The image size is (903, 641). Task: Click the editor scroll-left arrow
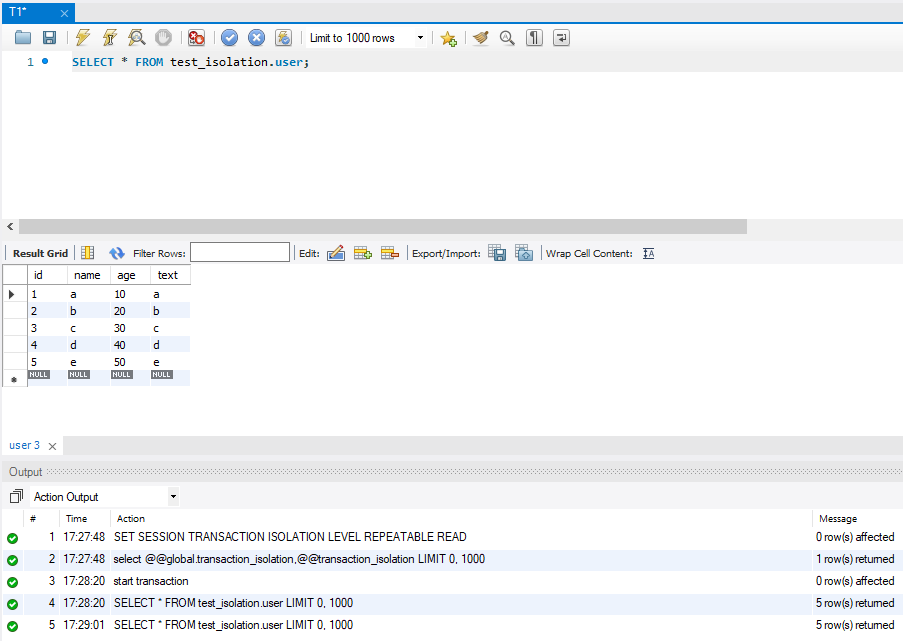pyautogui.click(x=10, y=226)
